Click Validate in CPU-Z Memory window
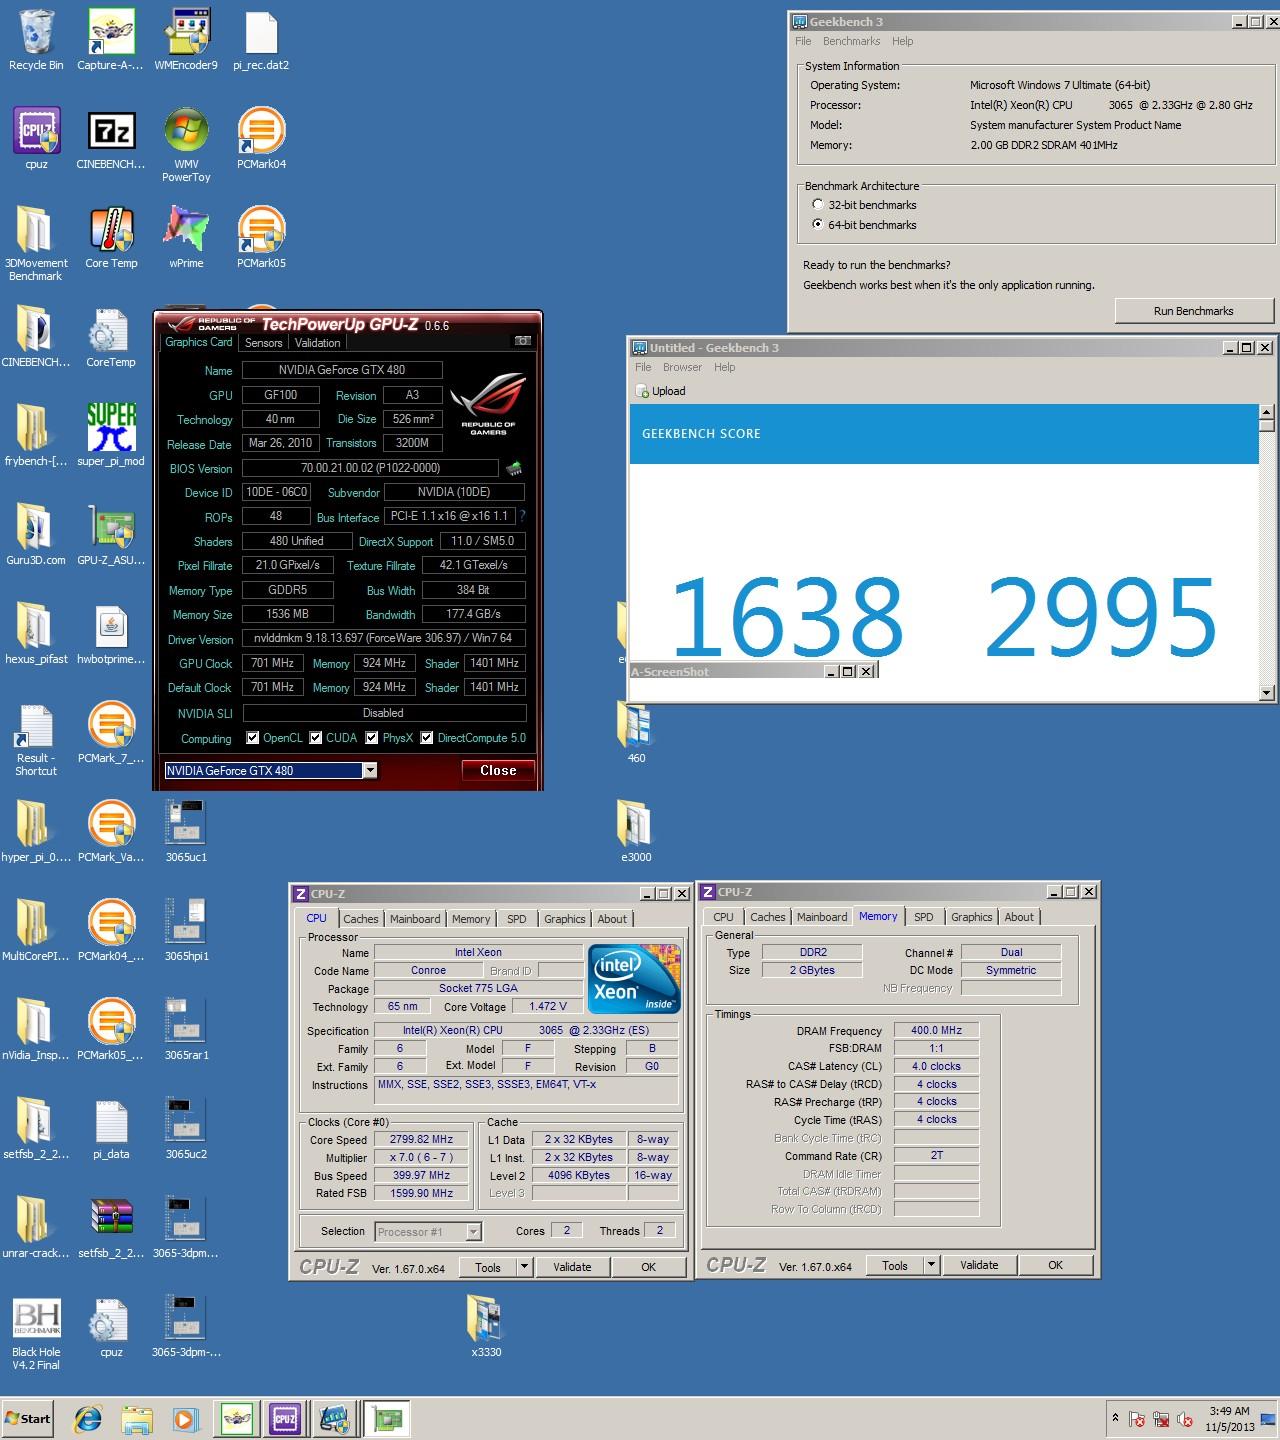This screenshot has width=1280, height=1440. (x=979, y=1265)
